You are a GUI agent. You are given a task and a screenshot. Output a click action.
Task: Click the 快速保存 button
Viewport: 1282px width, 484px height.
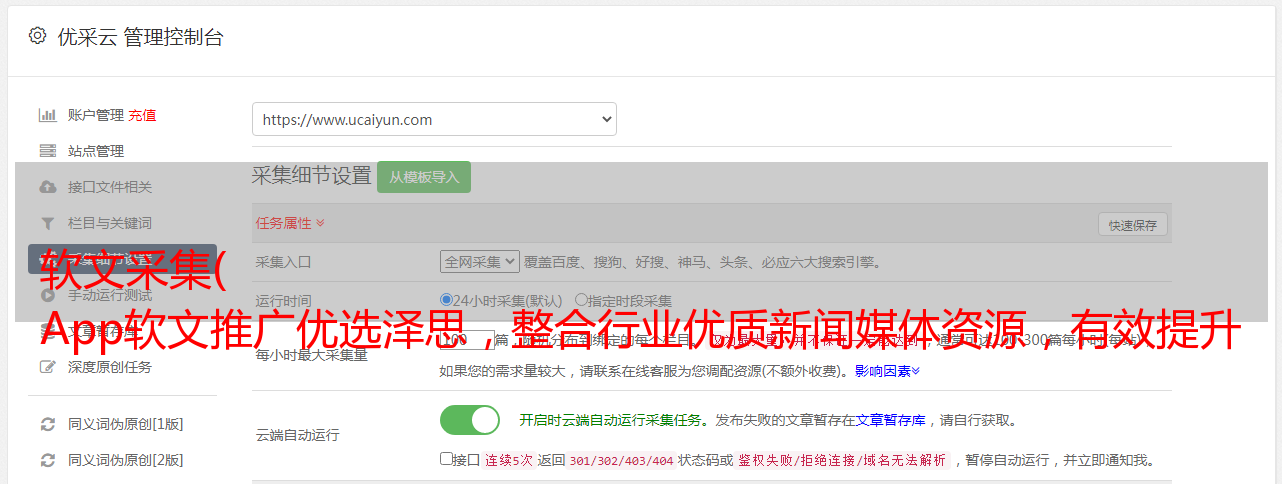point(1132,225)
